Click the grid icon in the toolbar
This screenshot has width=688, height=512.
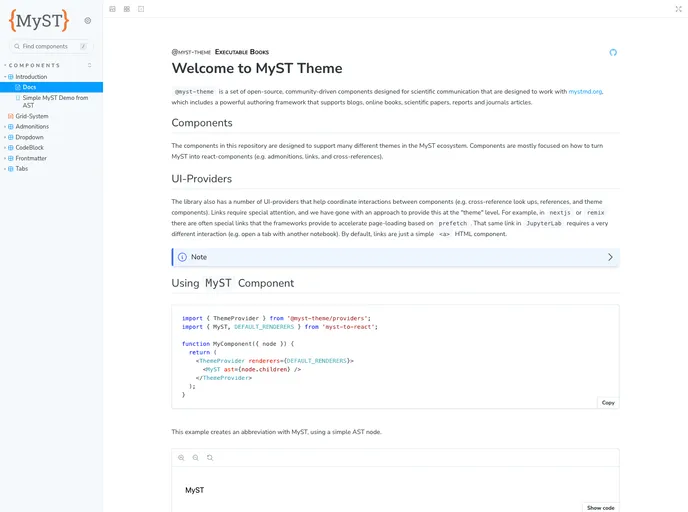[x=126, y=9]
